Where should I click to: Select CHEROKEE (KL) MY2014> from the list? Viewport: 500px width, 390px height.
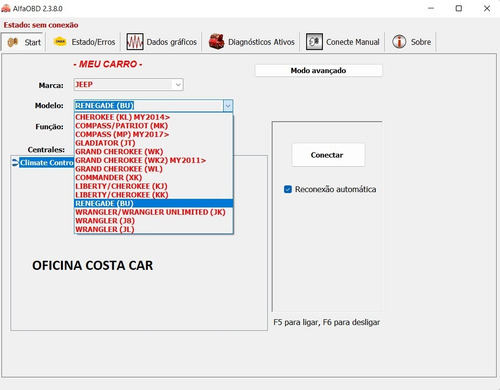click(153, 117)
